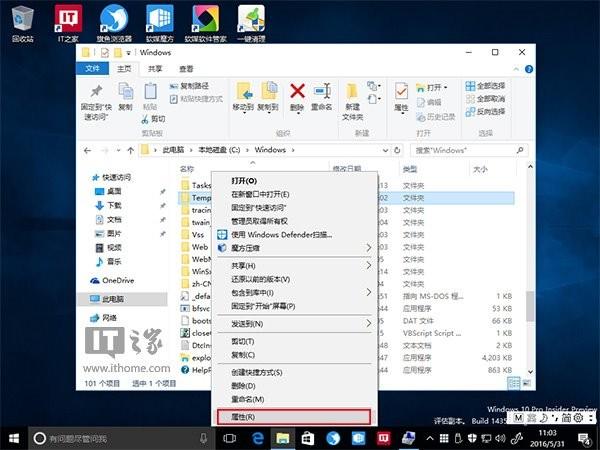Click the New folder ribbon icon
The height and width of the screenshot is (450, 600).
[x=352, y=92]
